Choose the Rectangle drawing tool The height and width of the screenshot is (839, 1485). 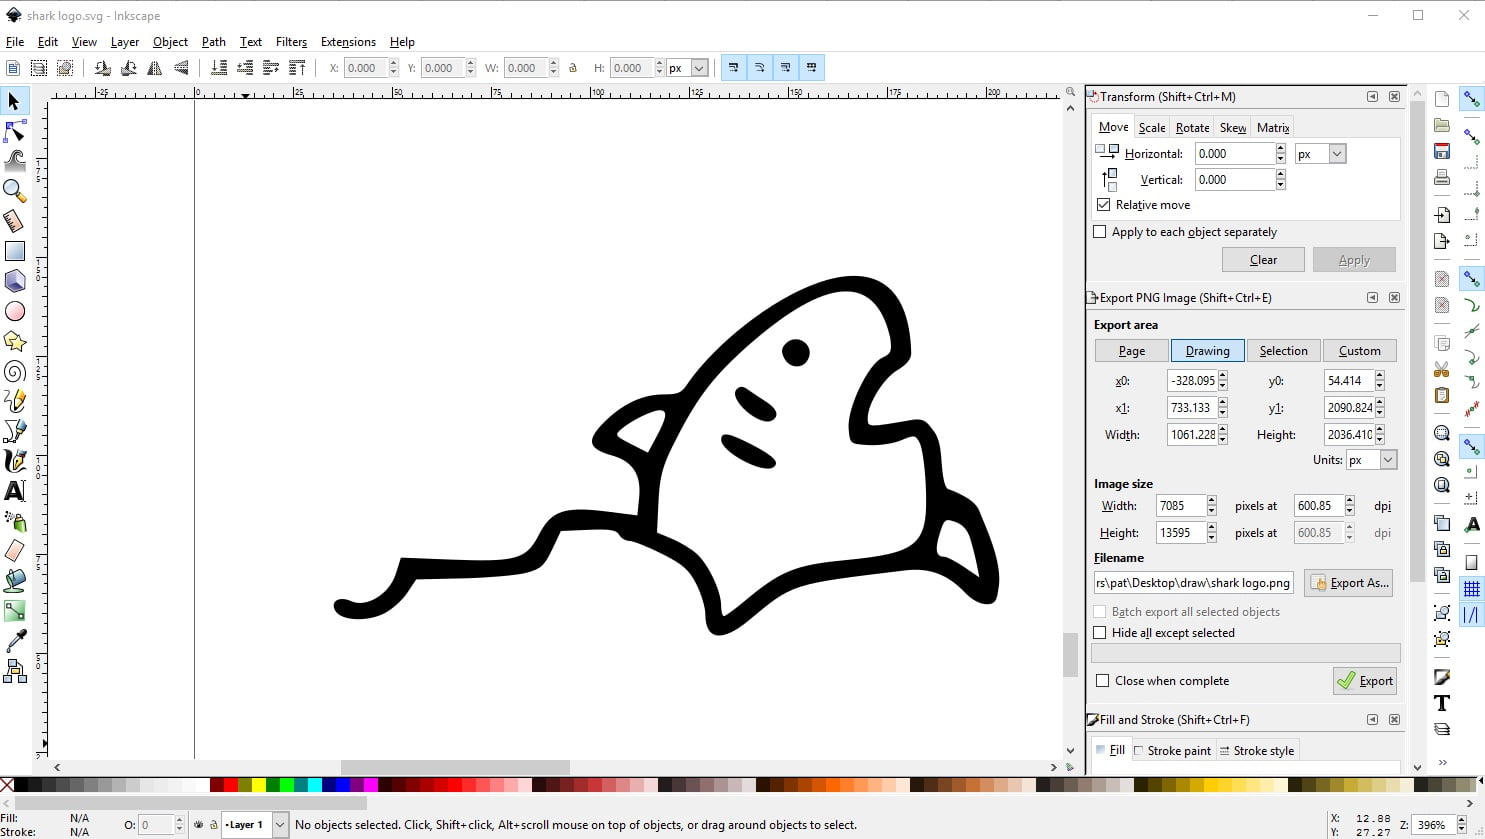point(15,251)
